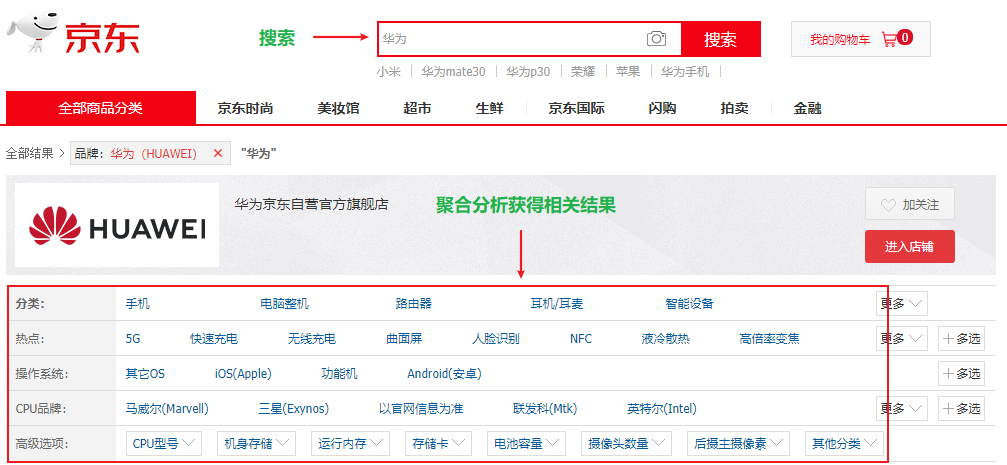The image size is (1007, 465).
Task: Filter by Android(安卓) operating system
Action: 444,373
